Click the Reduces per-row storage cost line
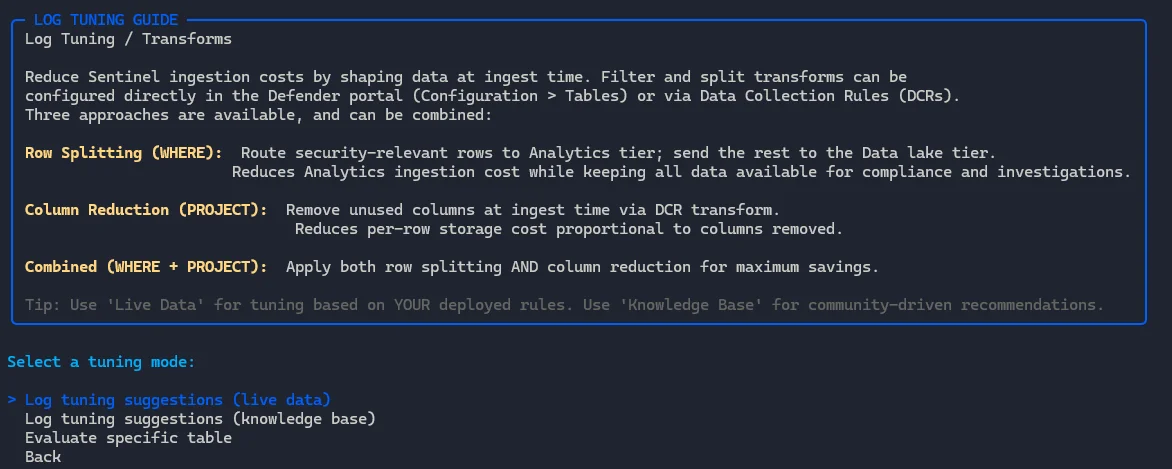The height and width of the screenshot is (469, 1172). point(568,229)
